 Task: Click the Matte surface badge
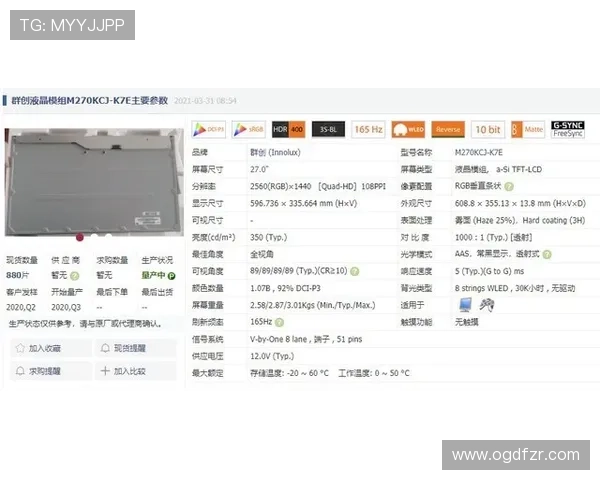pos(528,129)
